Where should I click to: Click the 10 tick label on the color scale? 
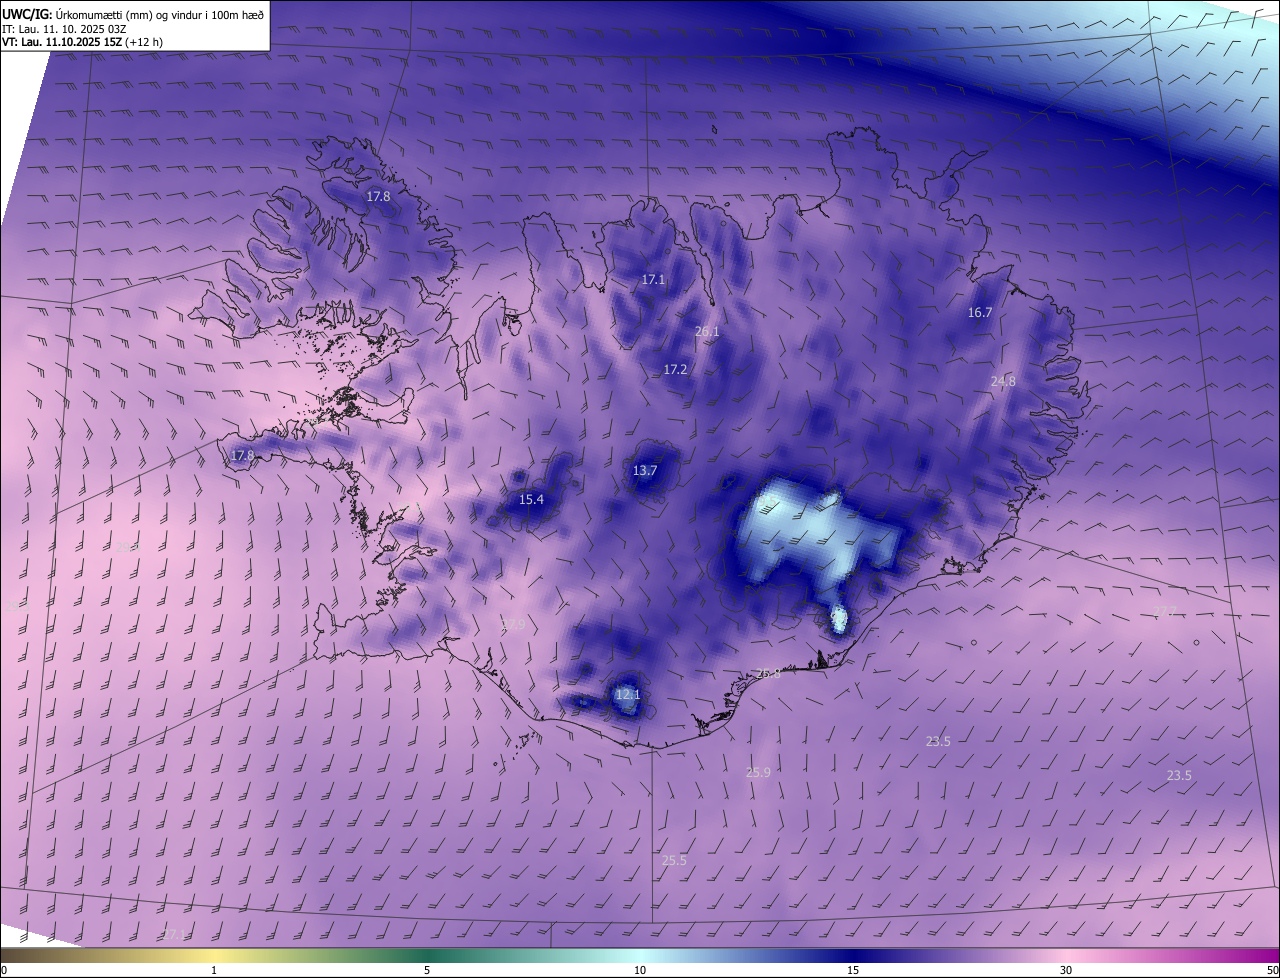[640, 970]
